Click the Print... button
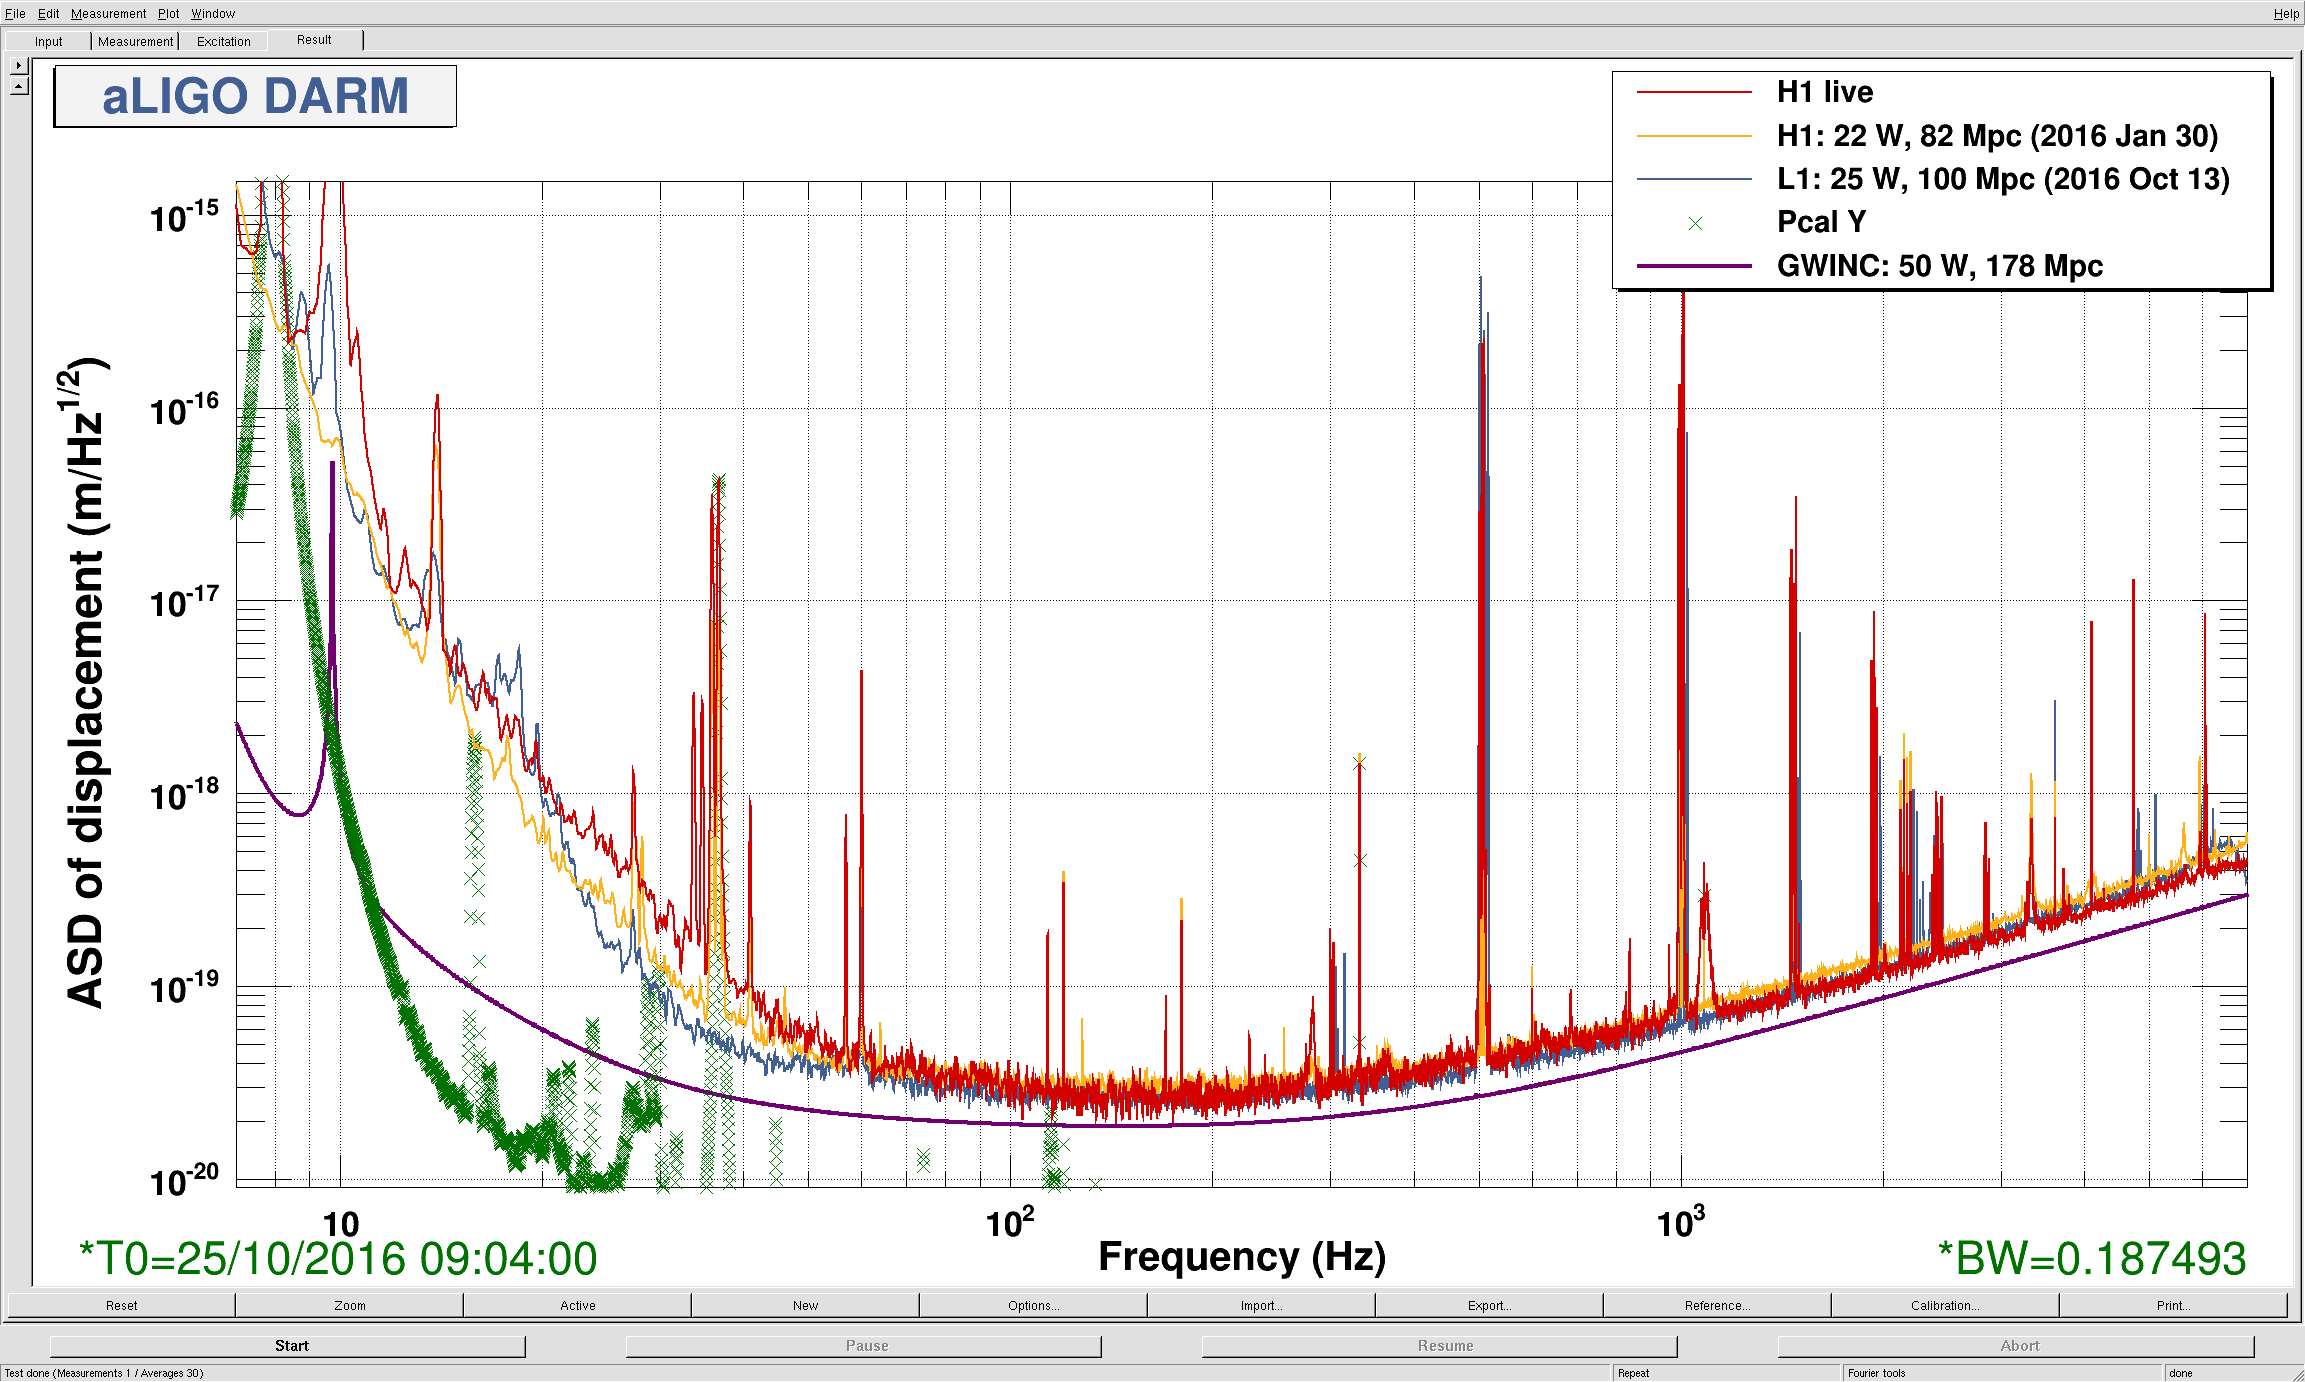Image resolution: width=2305 pixels, height=1382 pixels. [x=2173, y=1305]
